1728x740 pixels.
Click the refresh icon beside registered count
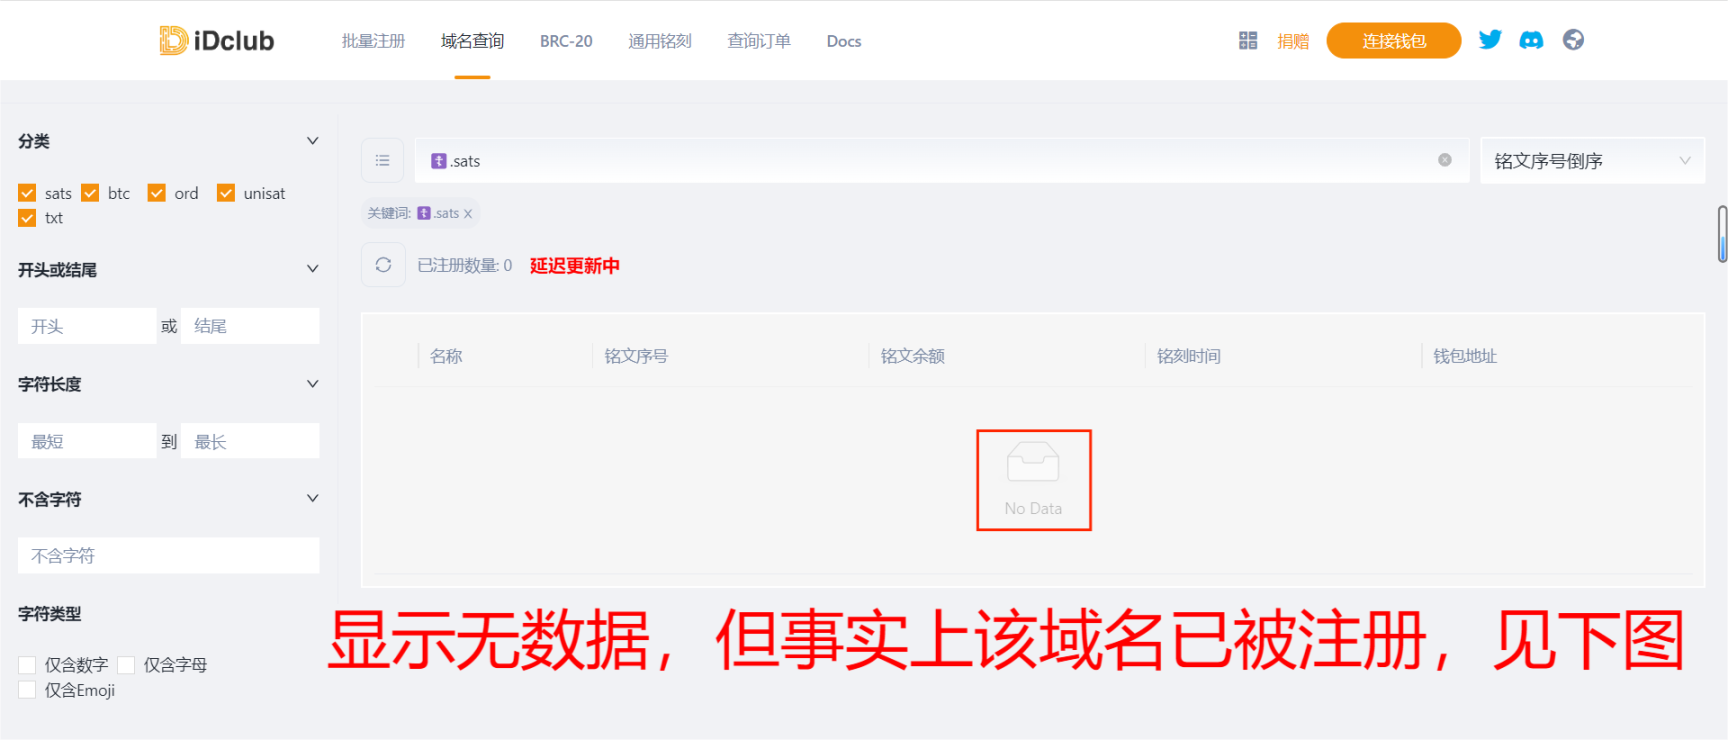point(383,265)
